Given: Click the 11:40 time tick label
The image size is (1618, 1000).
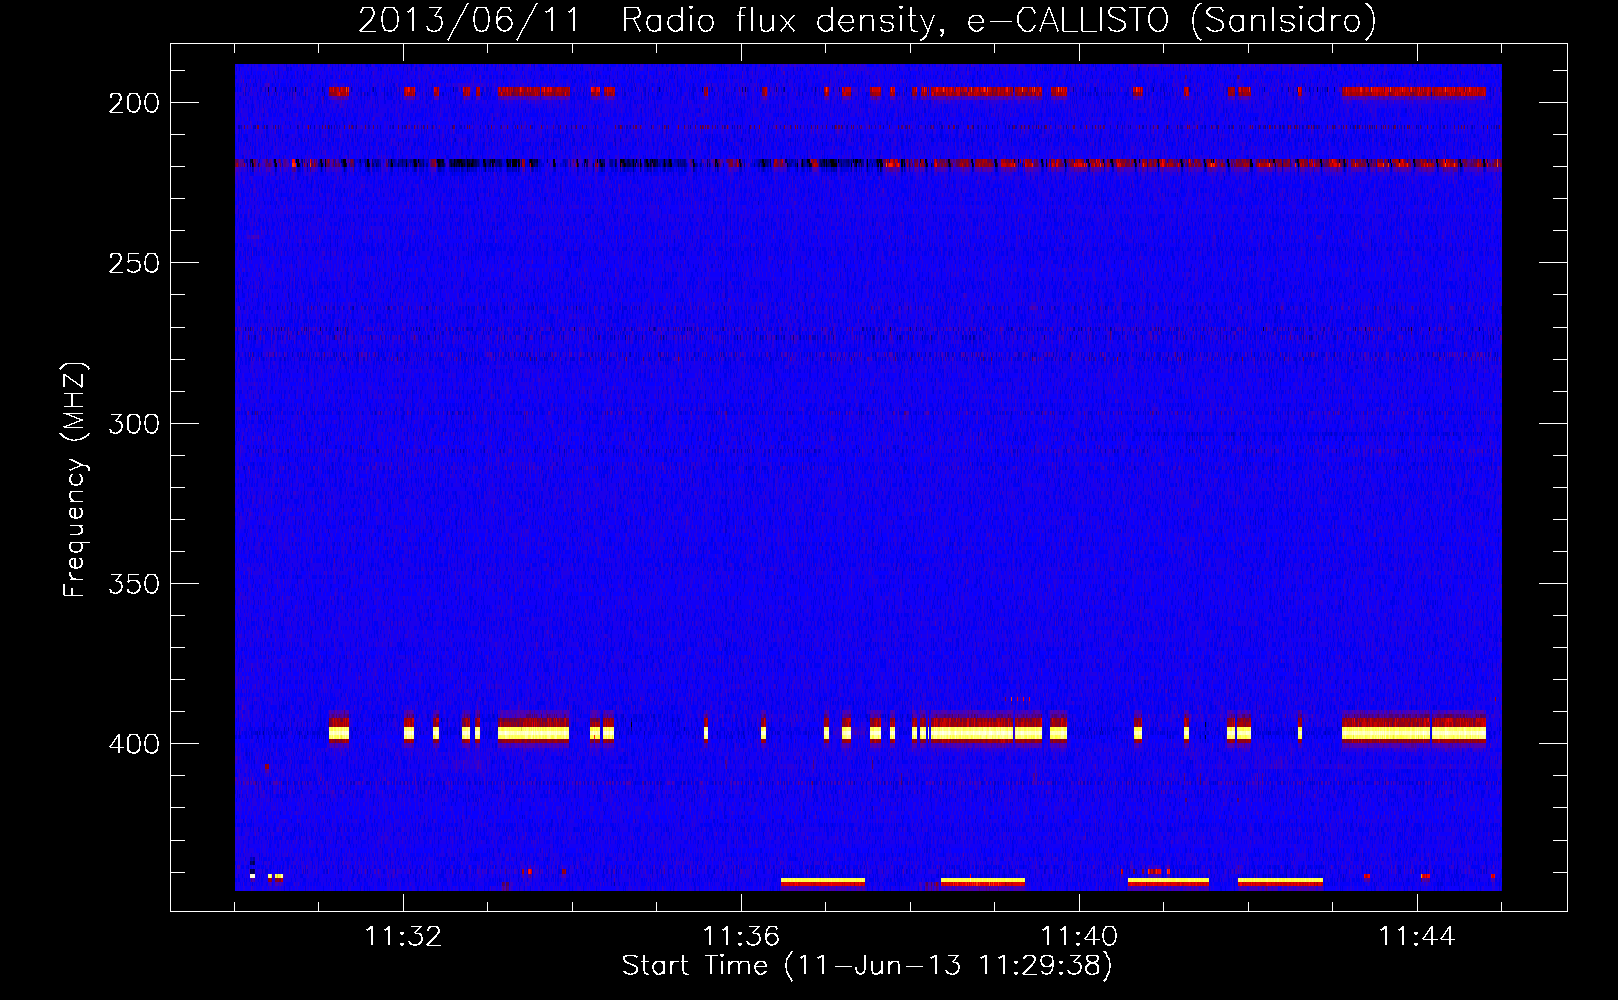Looking at the screenshot, I should 1079,937.
